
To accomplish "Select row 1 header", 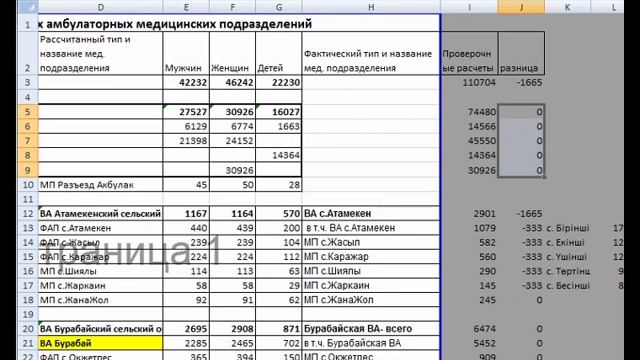I will 28,24.
